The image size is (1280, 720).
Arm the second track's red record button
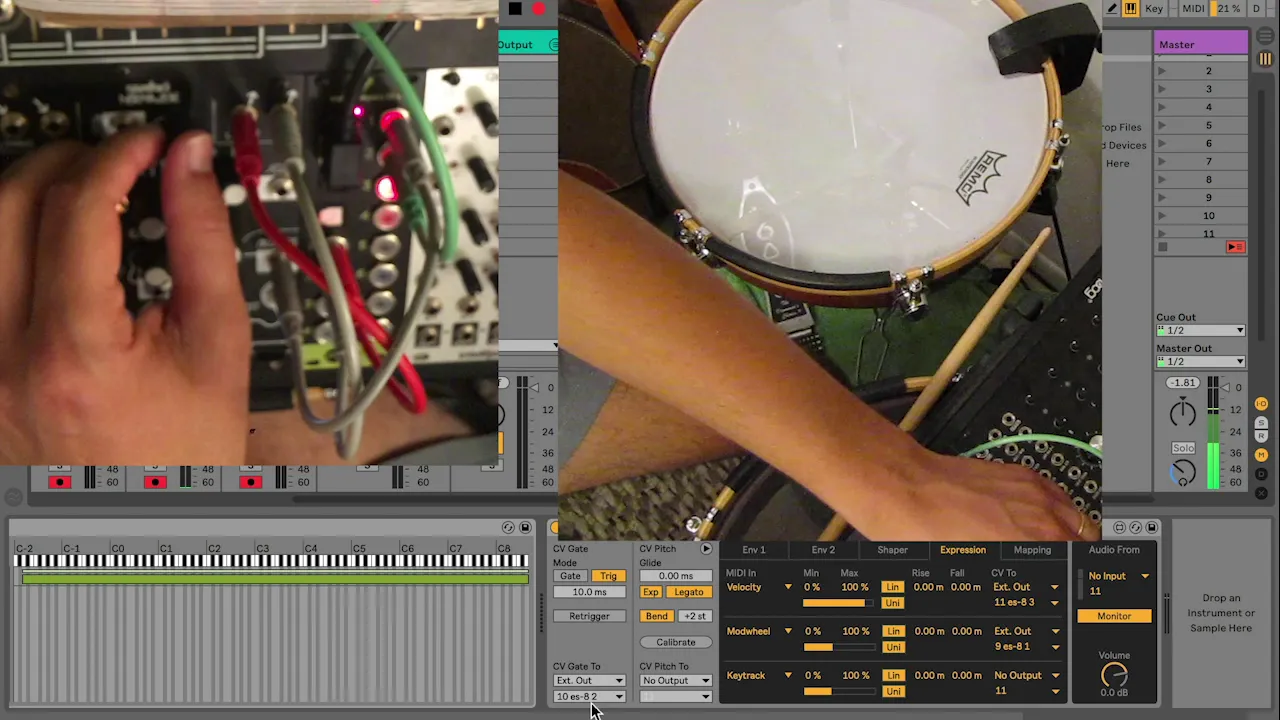[154, 482]
